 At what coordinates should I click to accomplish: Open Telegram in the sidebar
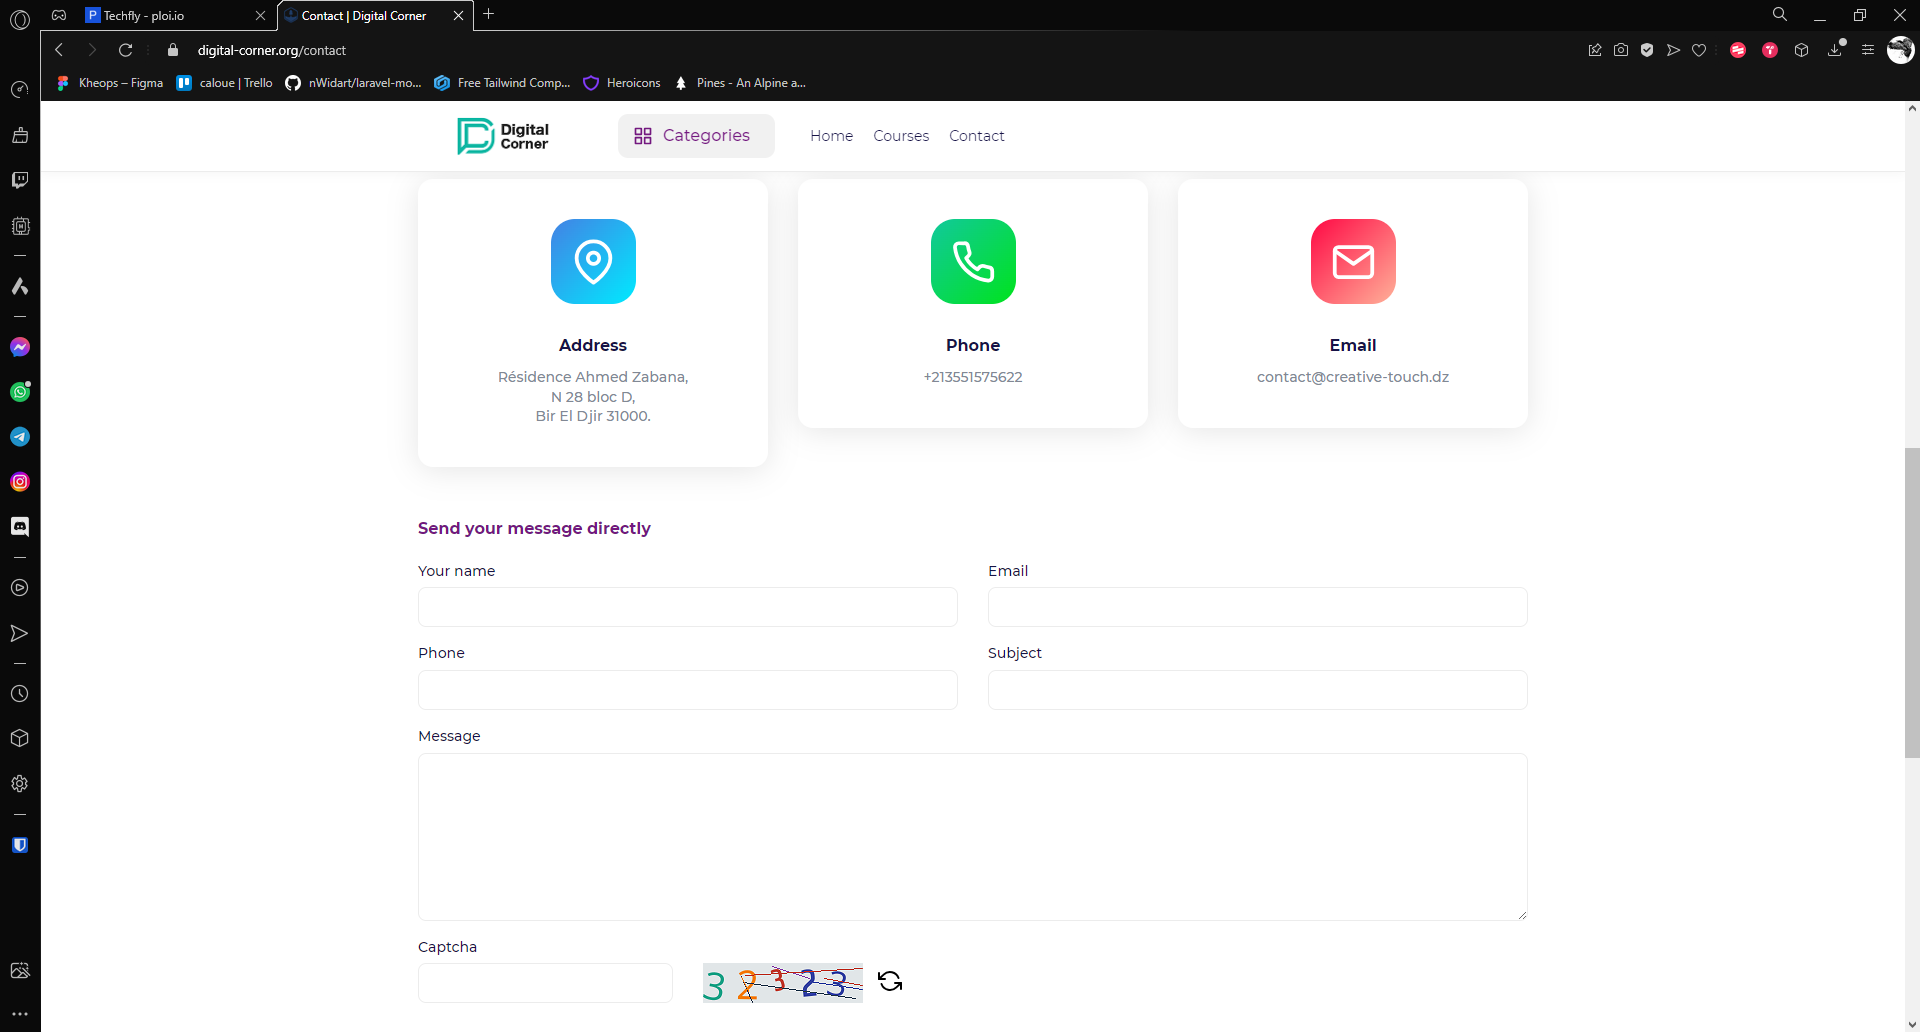point(20,437)
